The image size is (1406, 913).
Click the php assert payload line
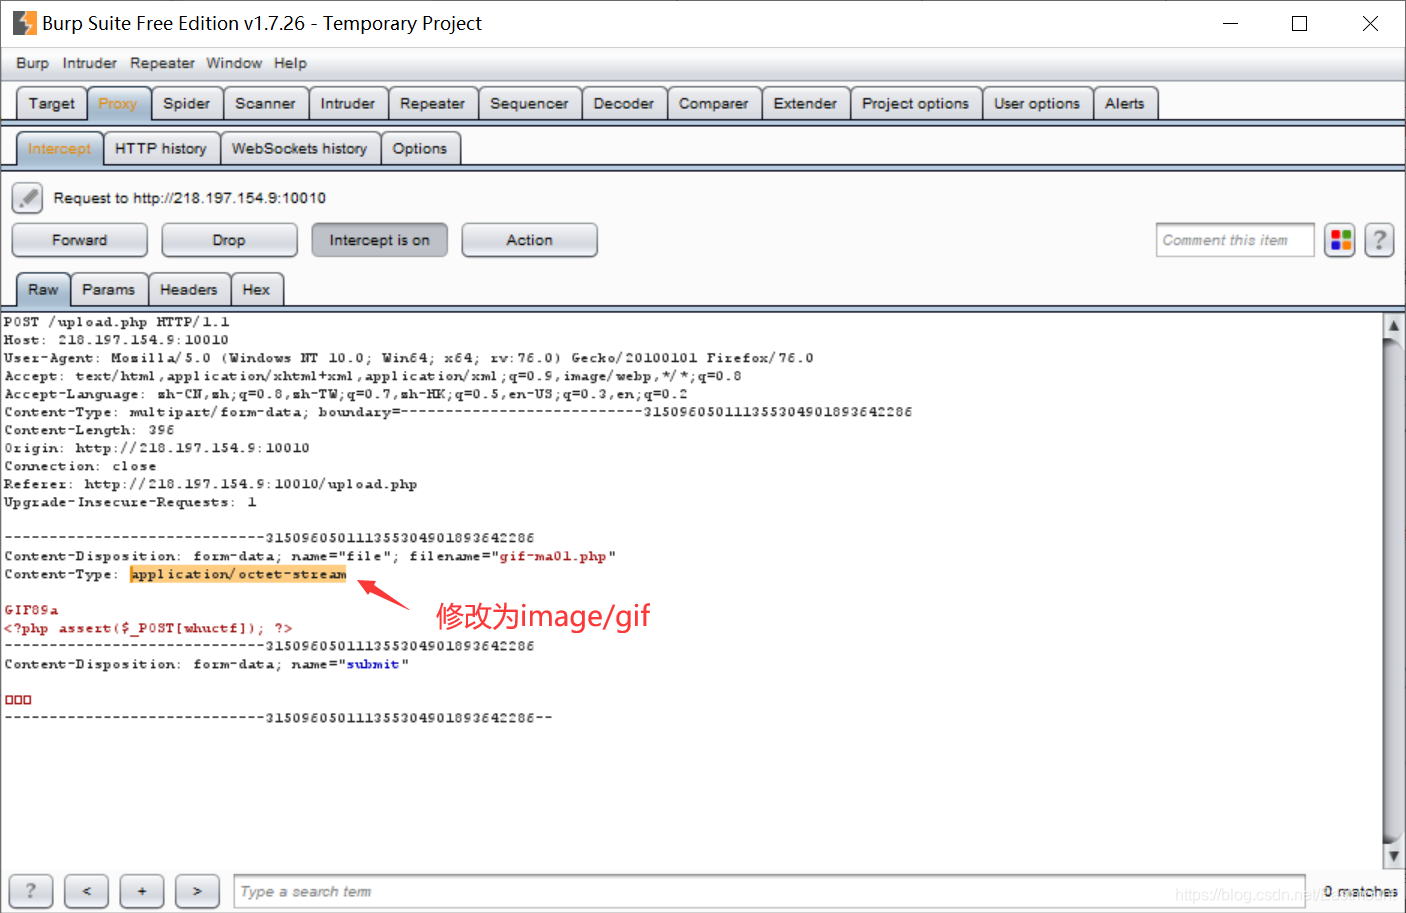pyautogui.click(x=148, y=628)
